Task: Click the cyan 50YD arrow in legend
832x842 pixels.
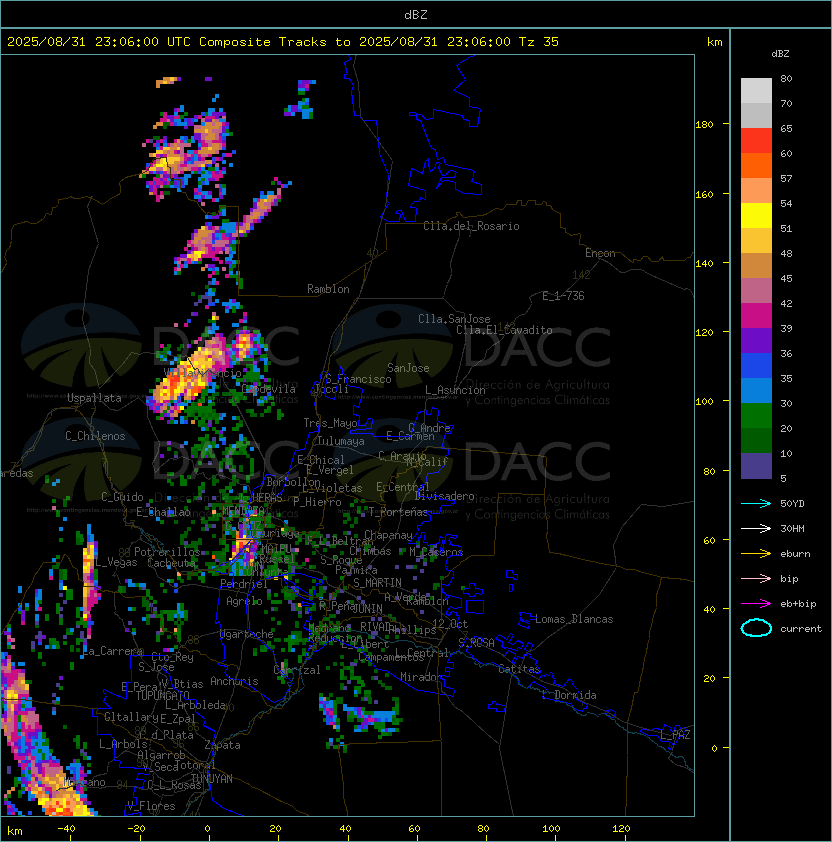Action: click(756, 503)
